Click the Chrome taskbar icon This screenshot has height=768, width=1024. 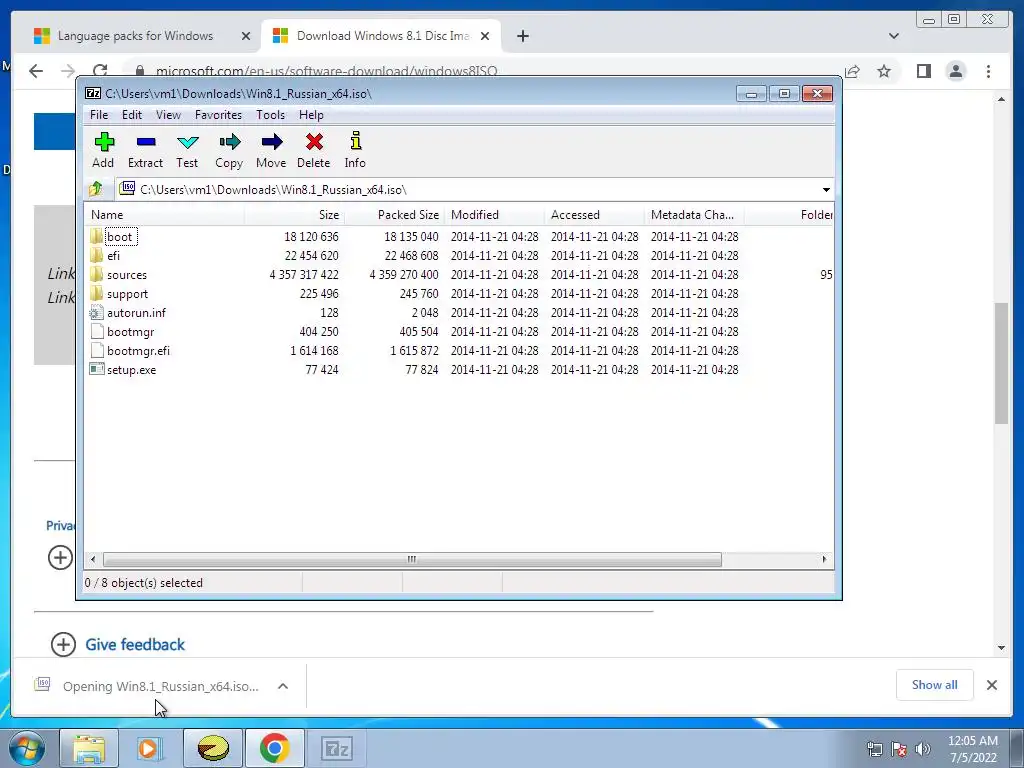[275, 748]
